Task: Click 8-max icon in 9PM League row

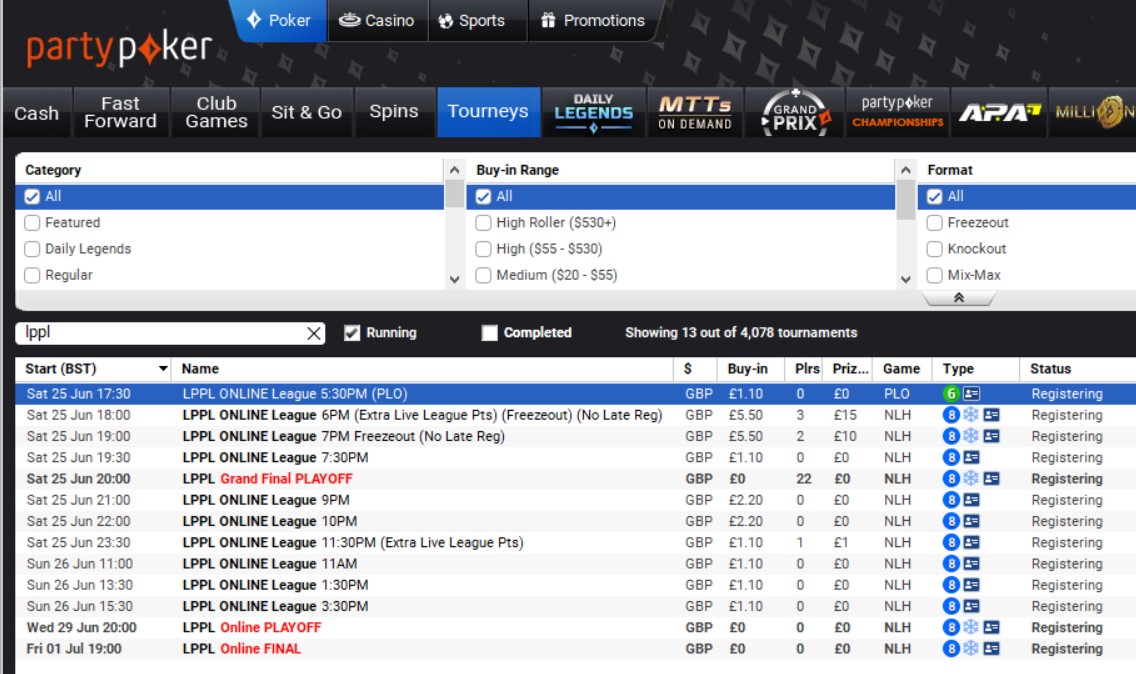Action: click(951, 500)
